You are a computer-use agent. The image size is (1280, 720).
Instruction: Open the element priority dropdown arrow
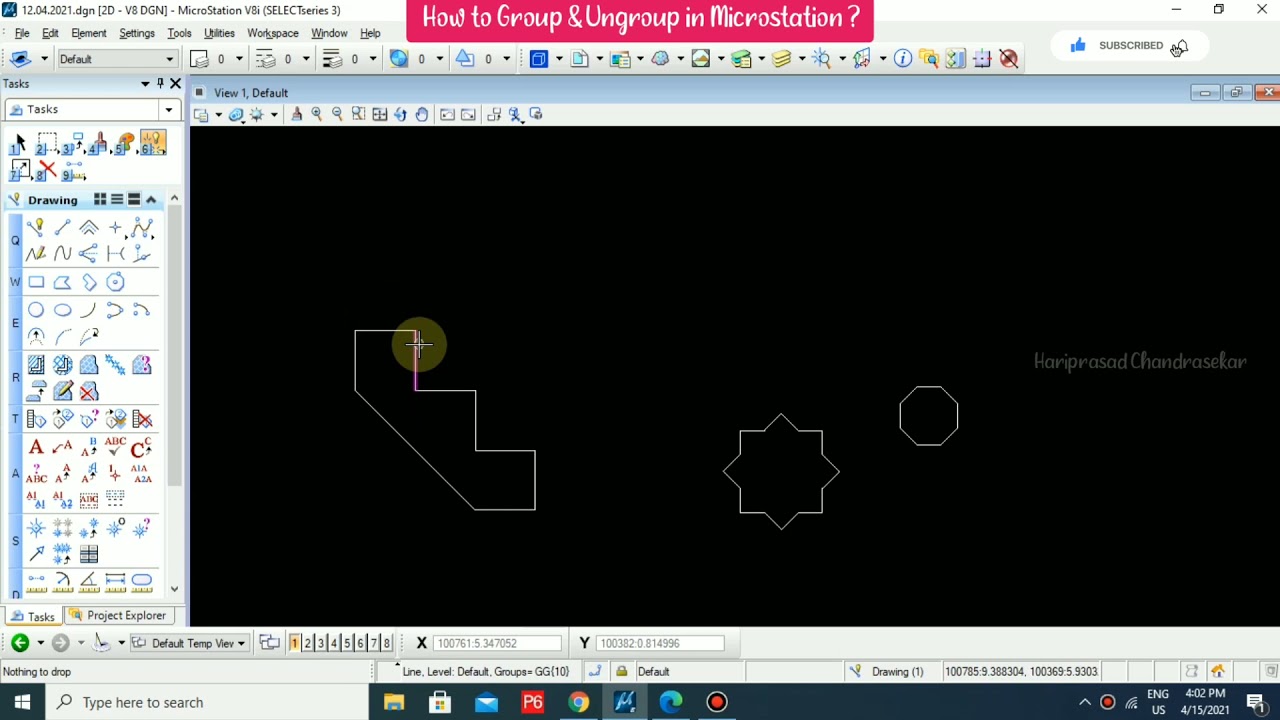click(x=505, y=59)
